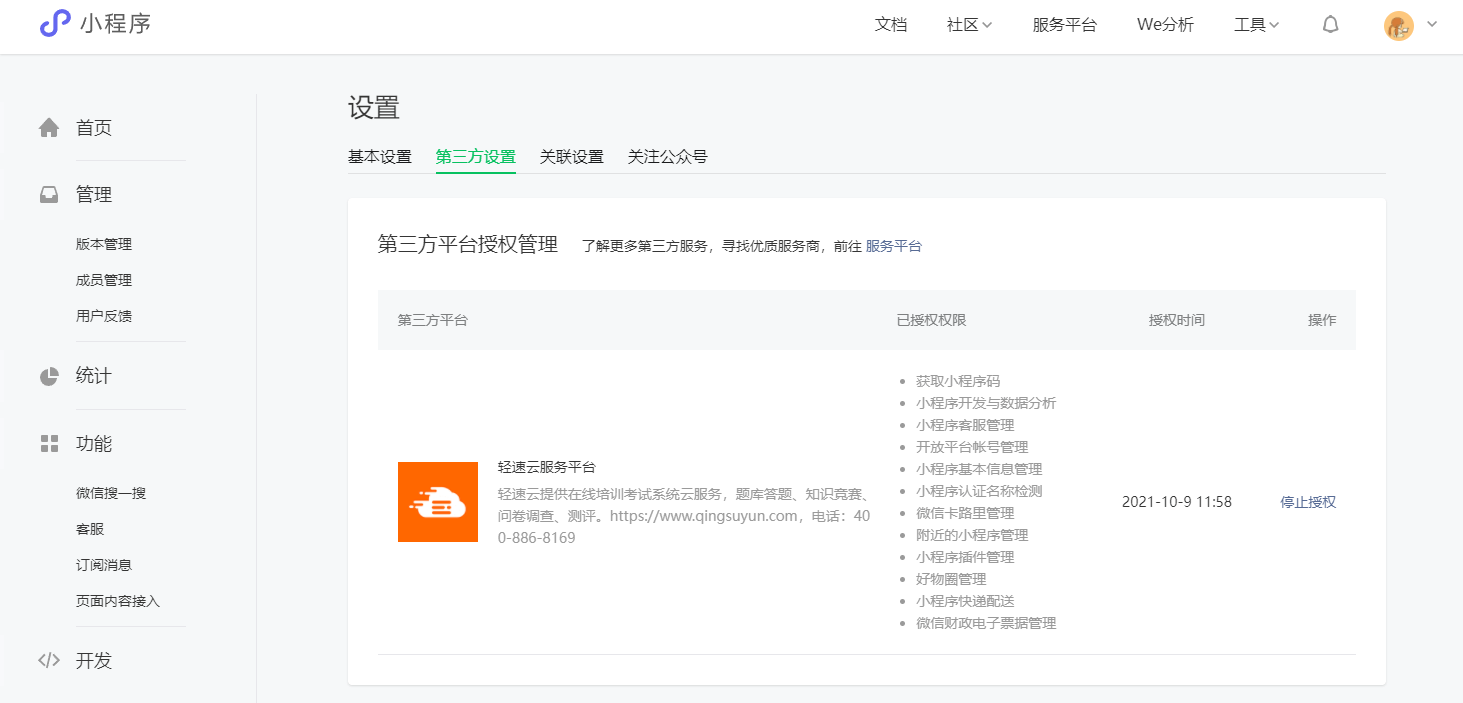The width and height of the screenshot is (1463, 703).
Task: Click the grid icon beside 功能
Action: 49,444
